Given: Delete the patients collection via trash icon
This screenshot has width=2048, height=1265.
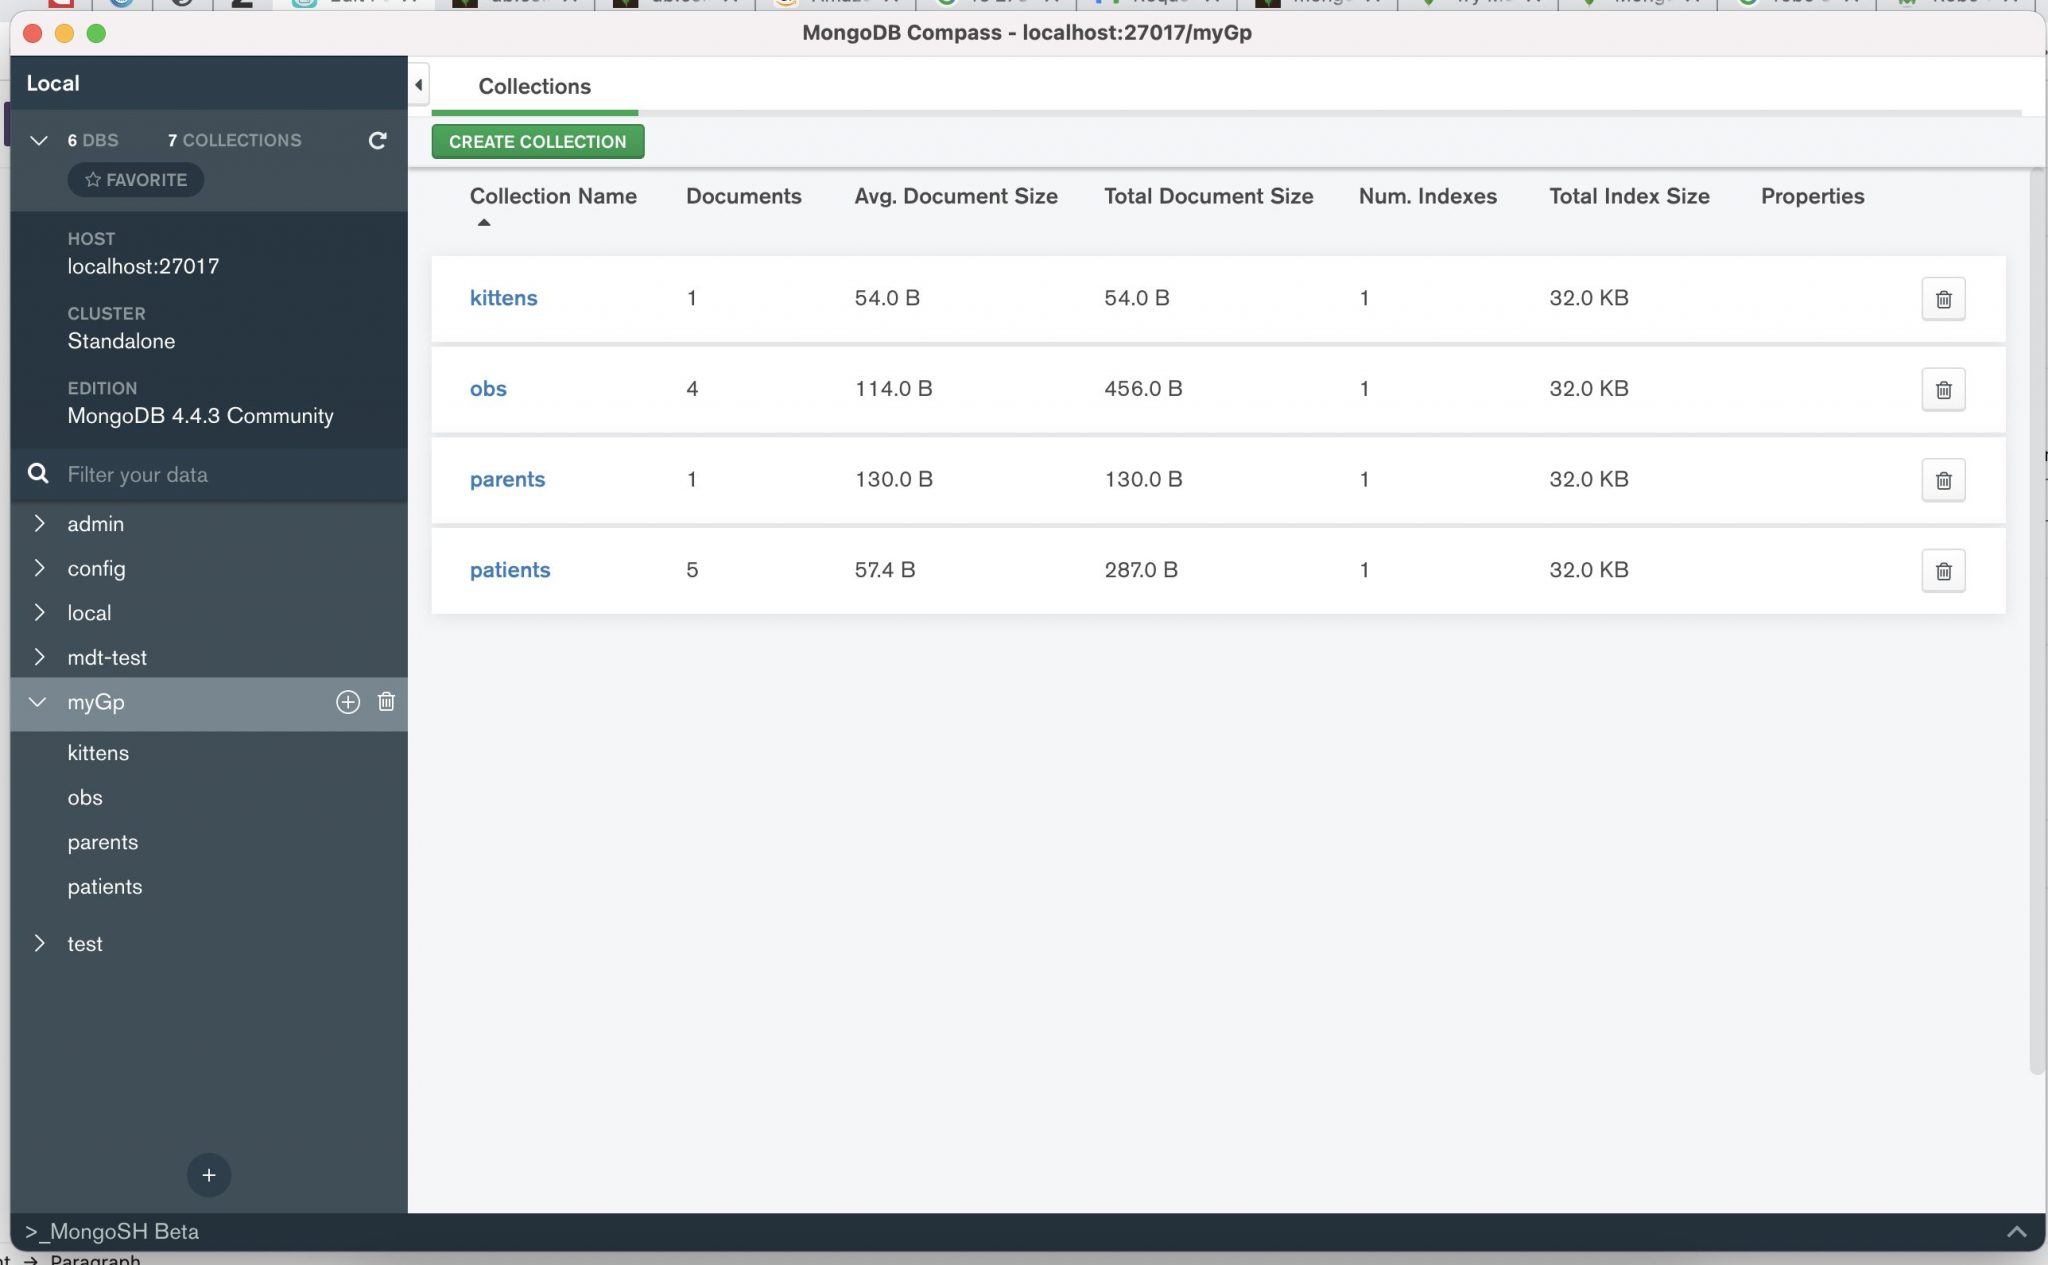Looking at the screenshot, I should 1943,570.
